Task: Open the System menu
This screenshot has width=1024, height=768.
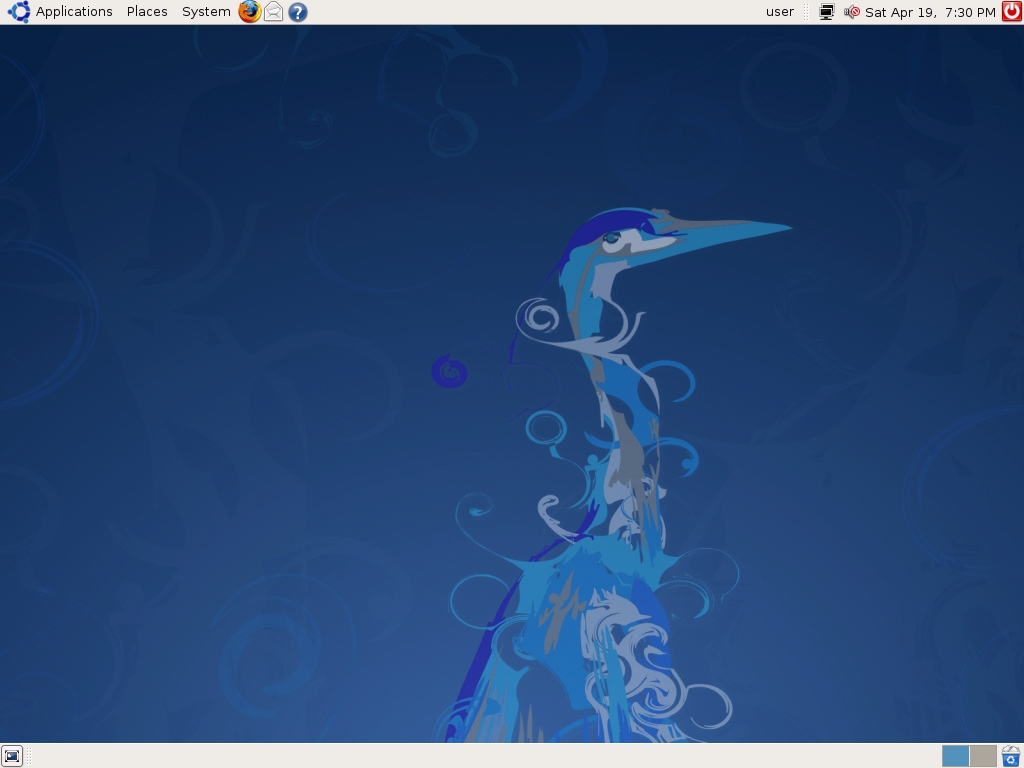Action: coord(206,12)
